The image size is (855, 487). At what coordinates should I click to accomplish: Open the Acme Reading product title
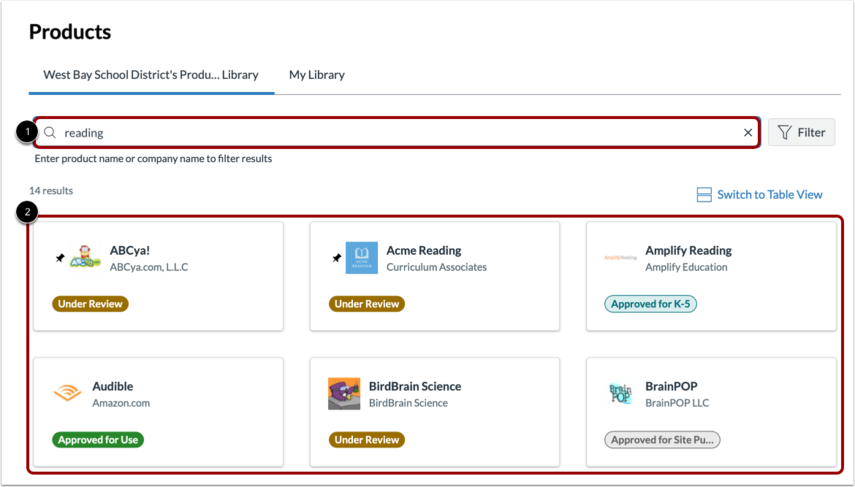click(x=424, y=250)
